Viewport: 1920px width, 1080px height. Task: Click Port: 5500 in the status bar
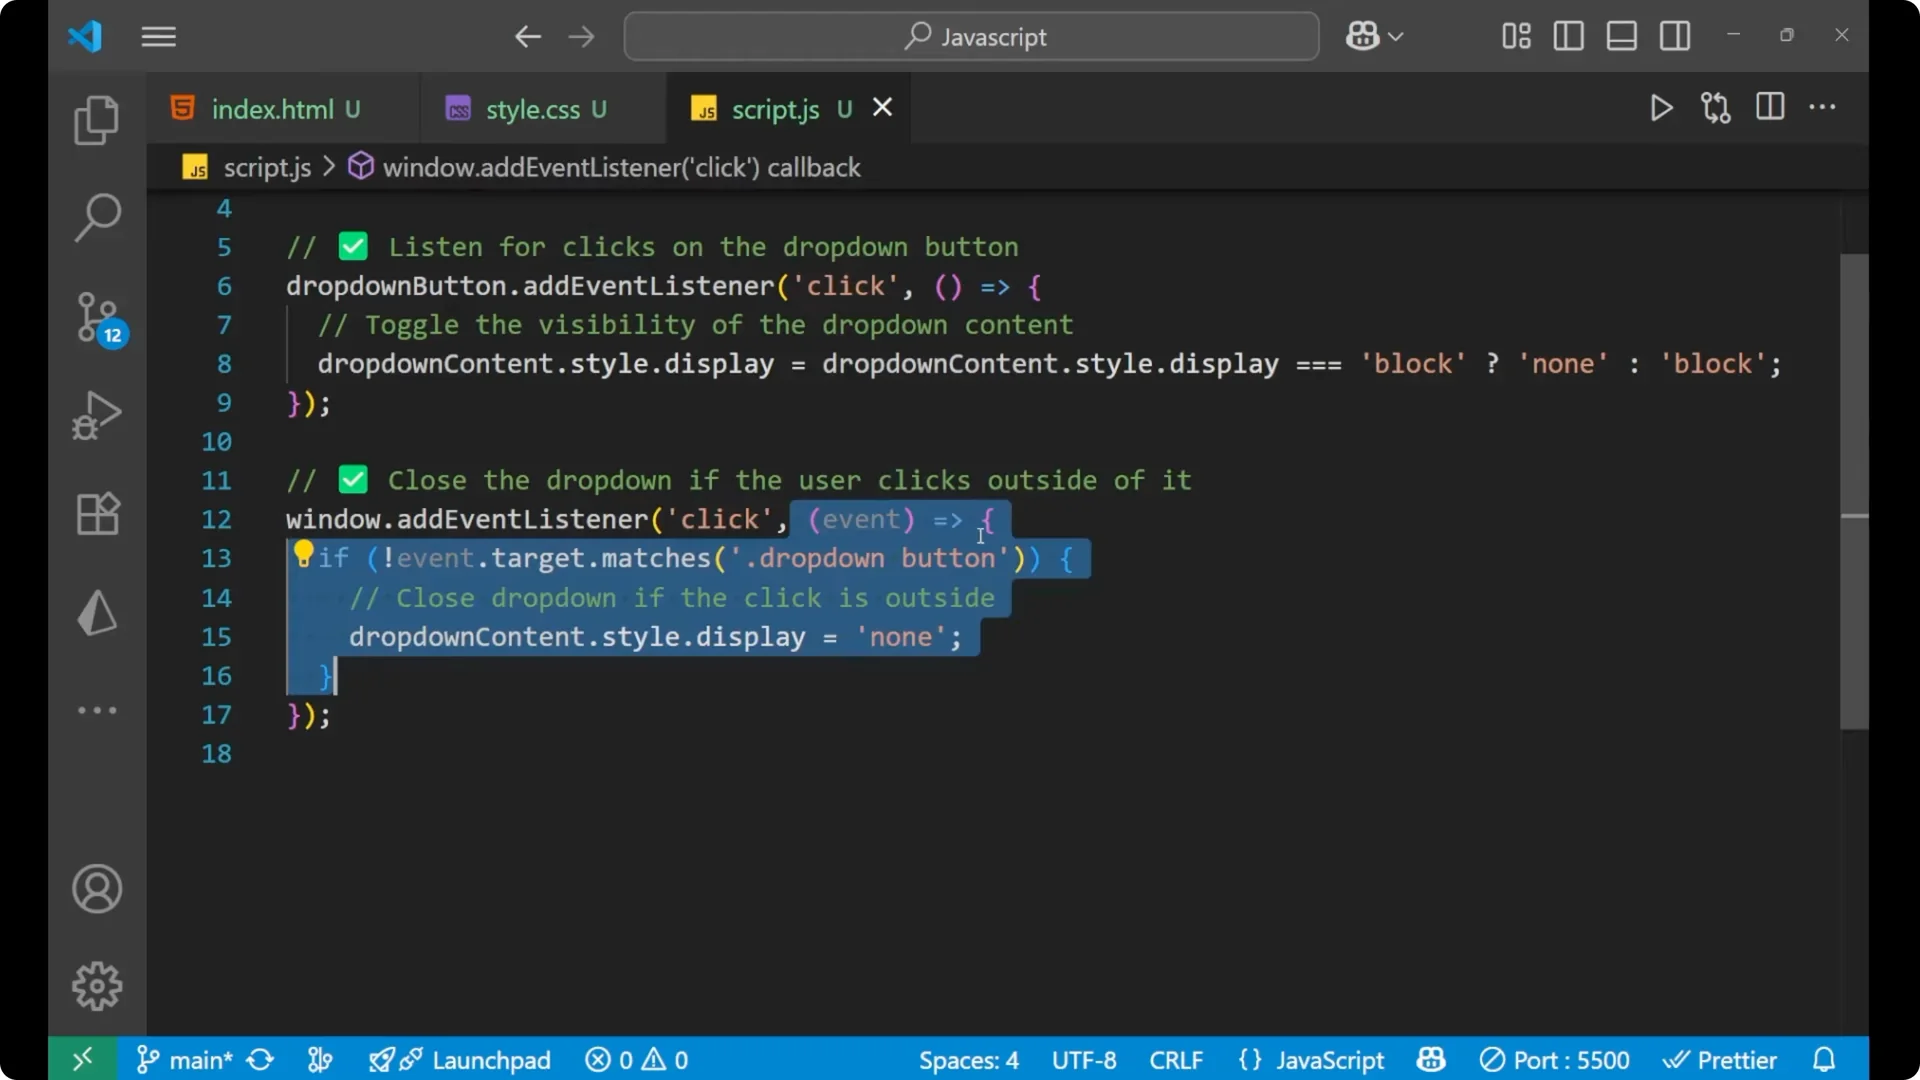coord(1566,1059)
